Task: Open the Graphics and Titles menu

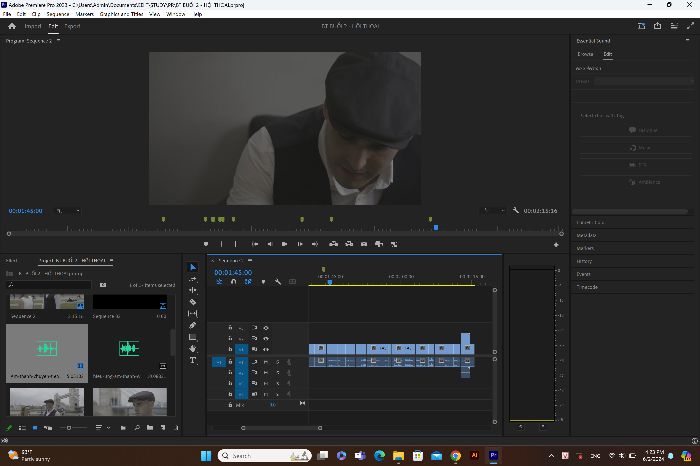Action: (121, 14)
